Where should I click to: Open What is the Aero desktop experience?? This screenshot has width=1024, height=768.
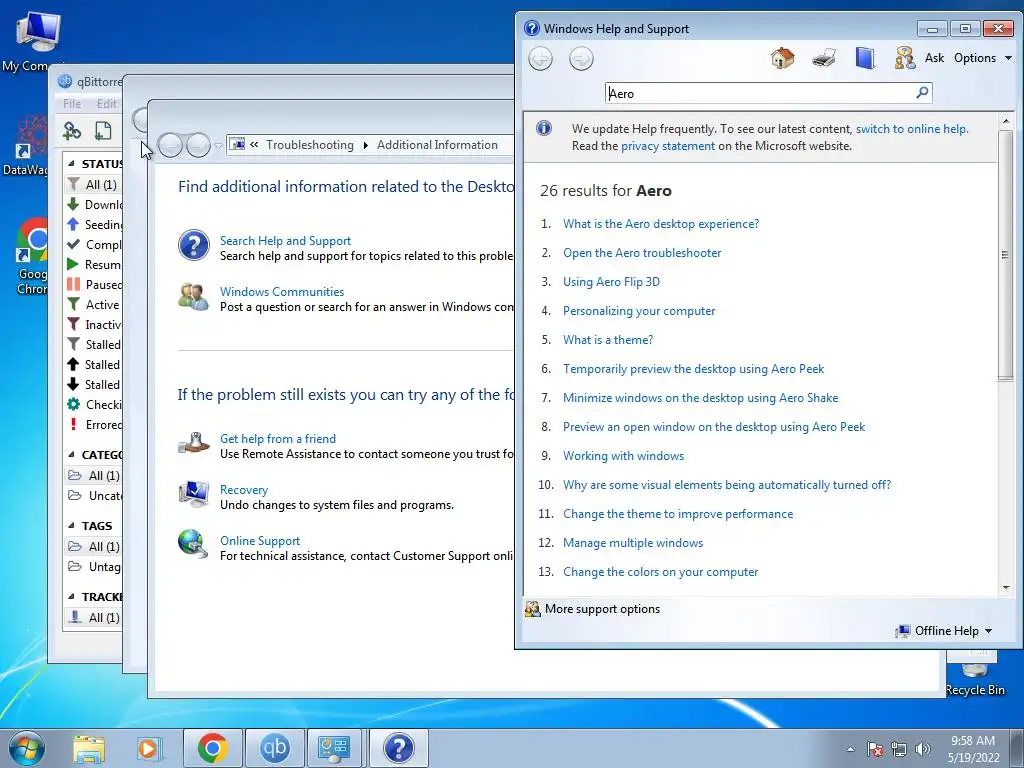(x=661, y=224)
